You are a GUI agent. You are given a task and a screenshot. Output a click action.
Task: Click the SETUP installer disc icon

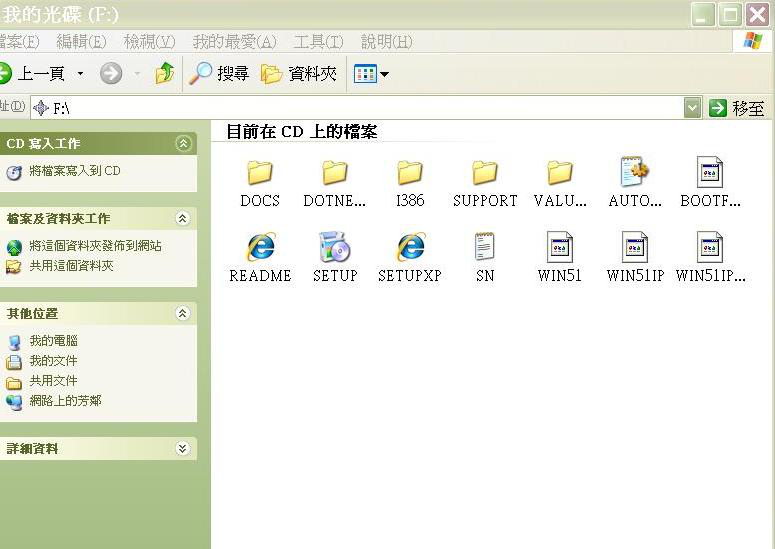click(335, 247)
